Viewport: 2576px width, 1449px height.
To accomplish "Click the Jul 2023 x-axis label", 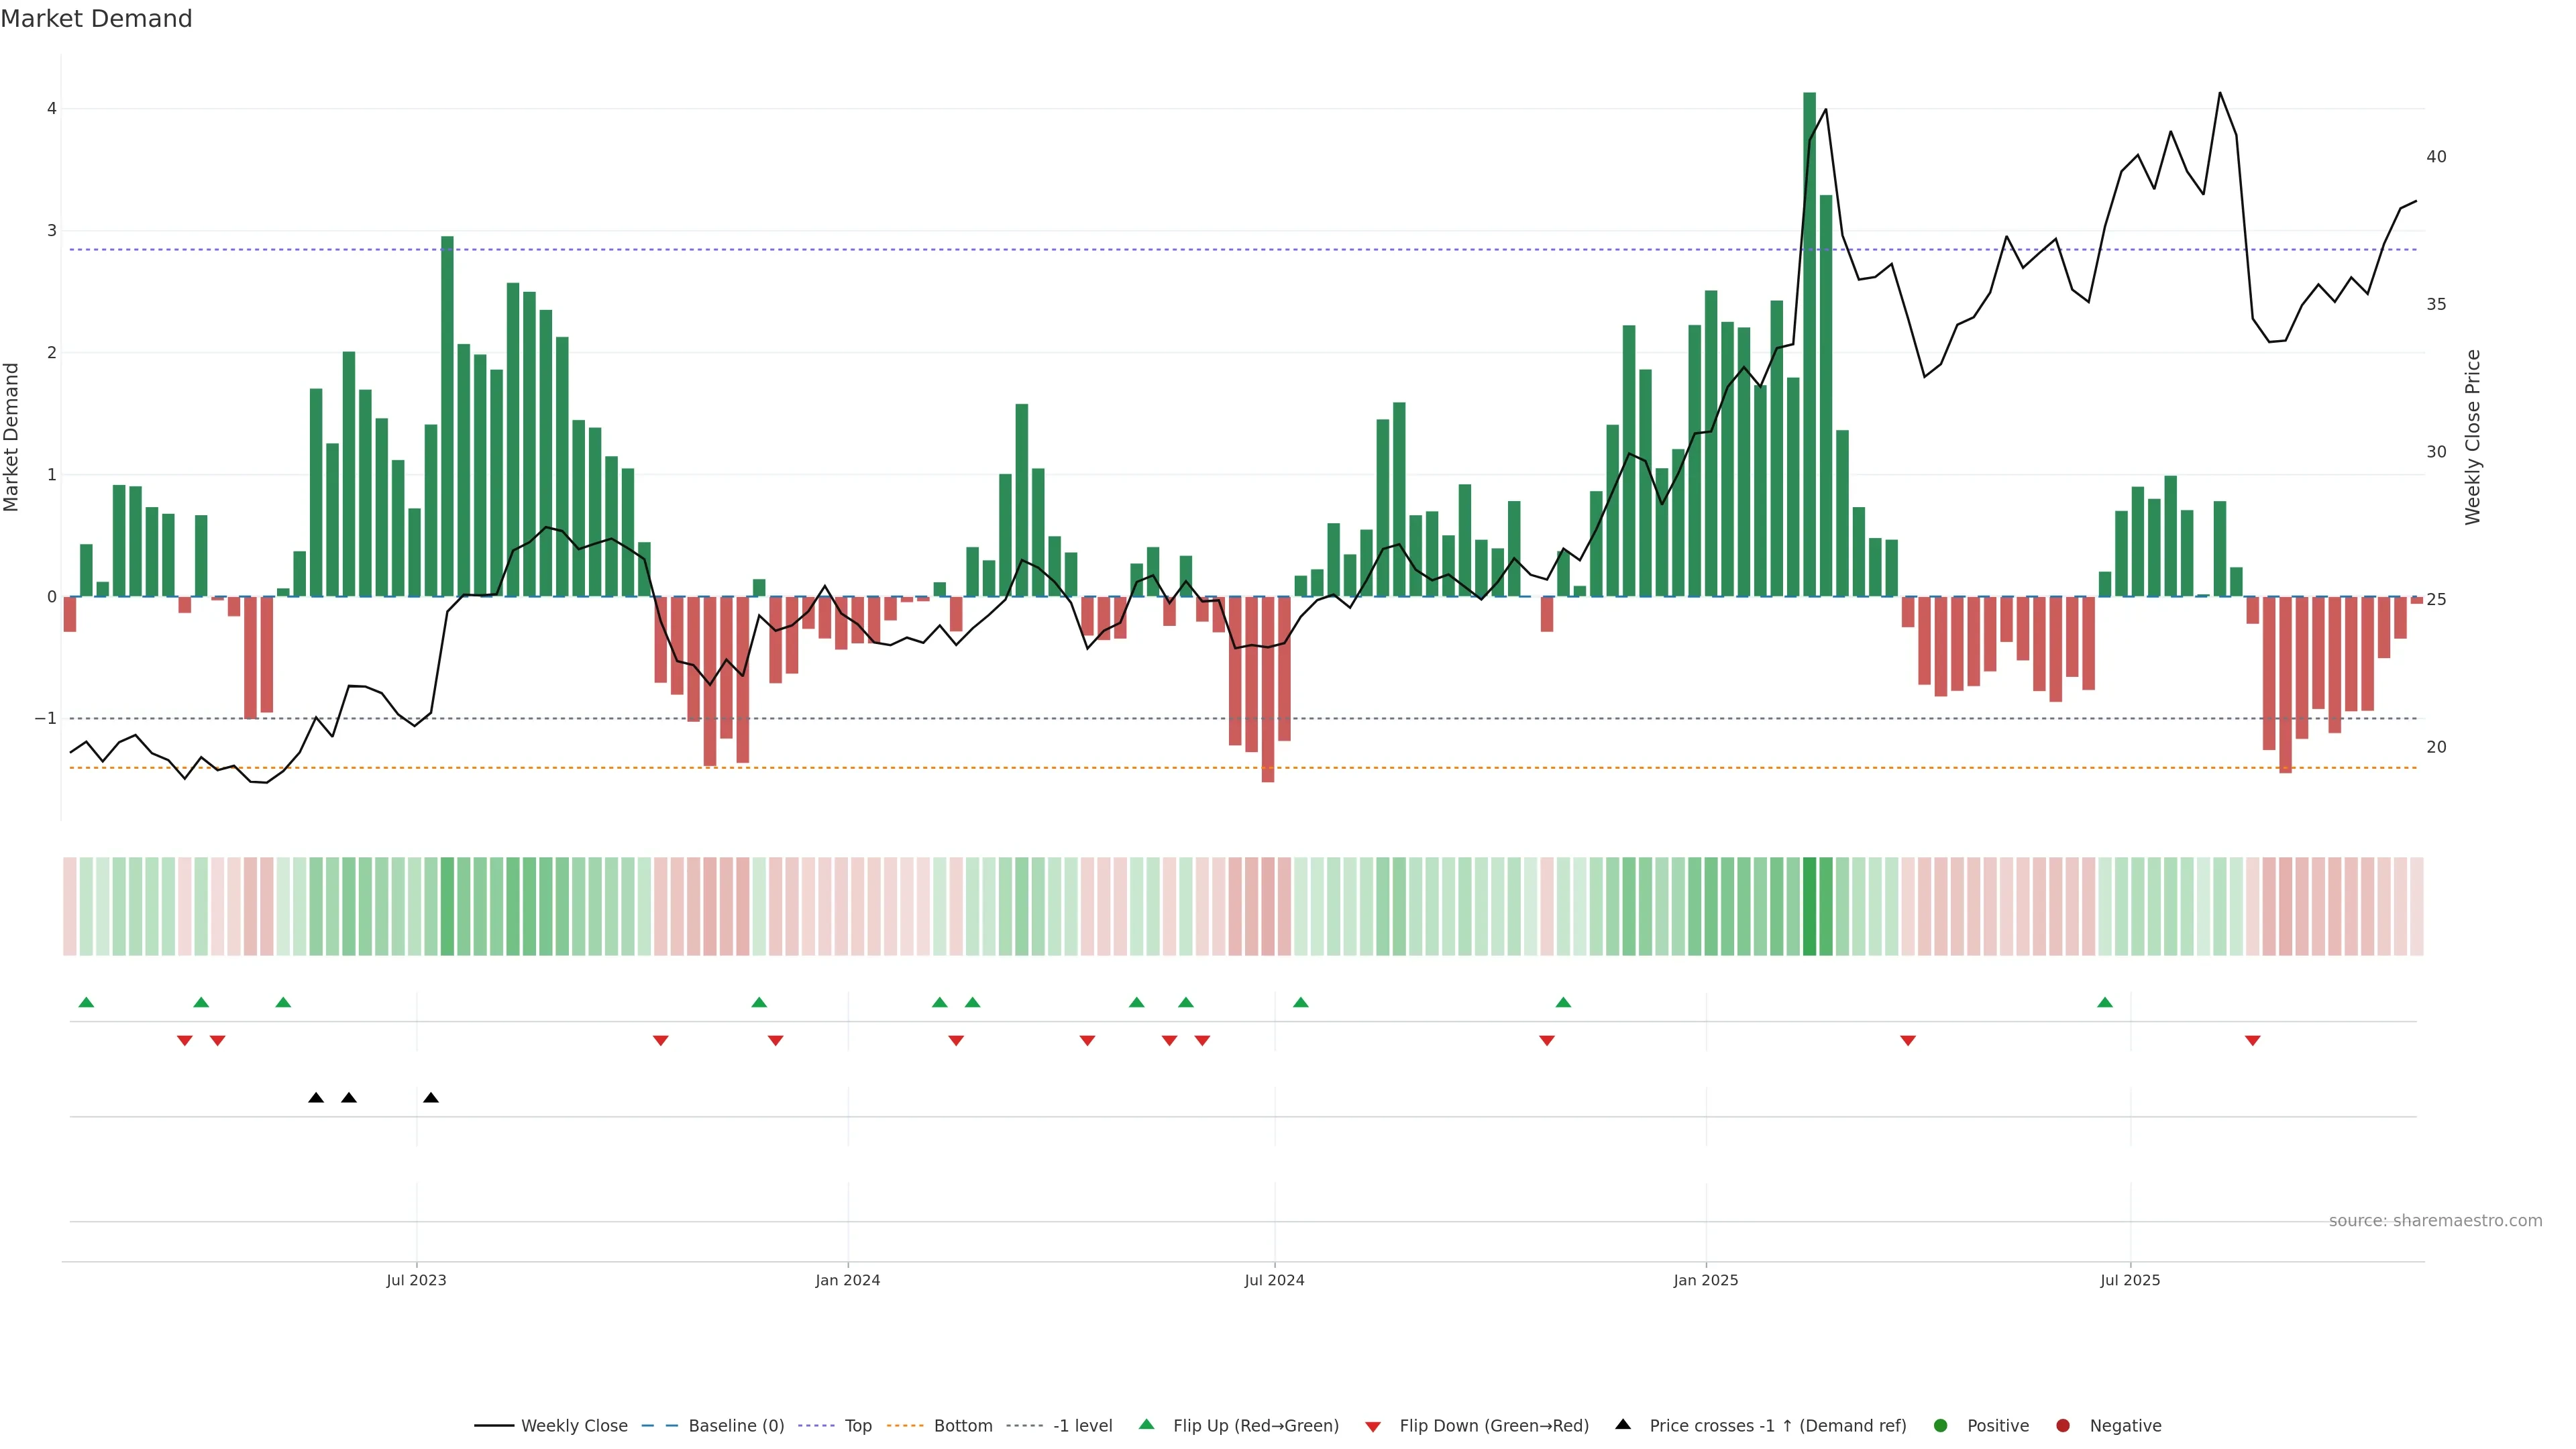I will (416, 1280).
